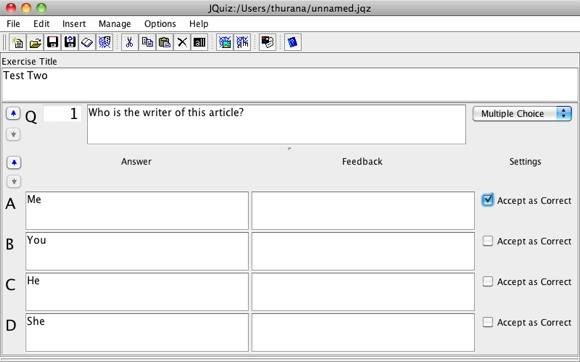580x362 pixels.
Task: Go to next question with down arrow beside Q
Action: [x=13, y=134]
